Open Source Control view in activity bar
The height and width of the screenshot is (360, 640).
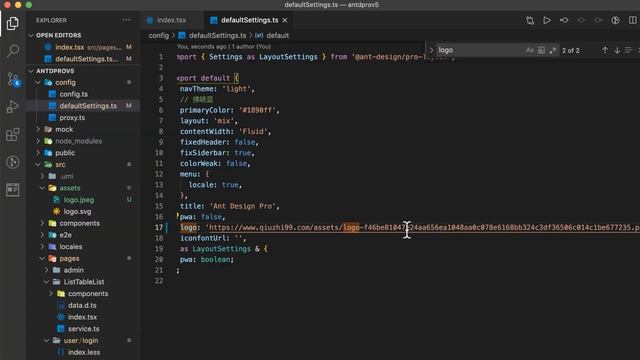(13, 79)
